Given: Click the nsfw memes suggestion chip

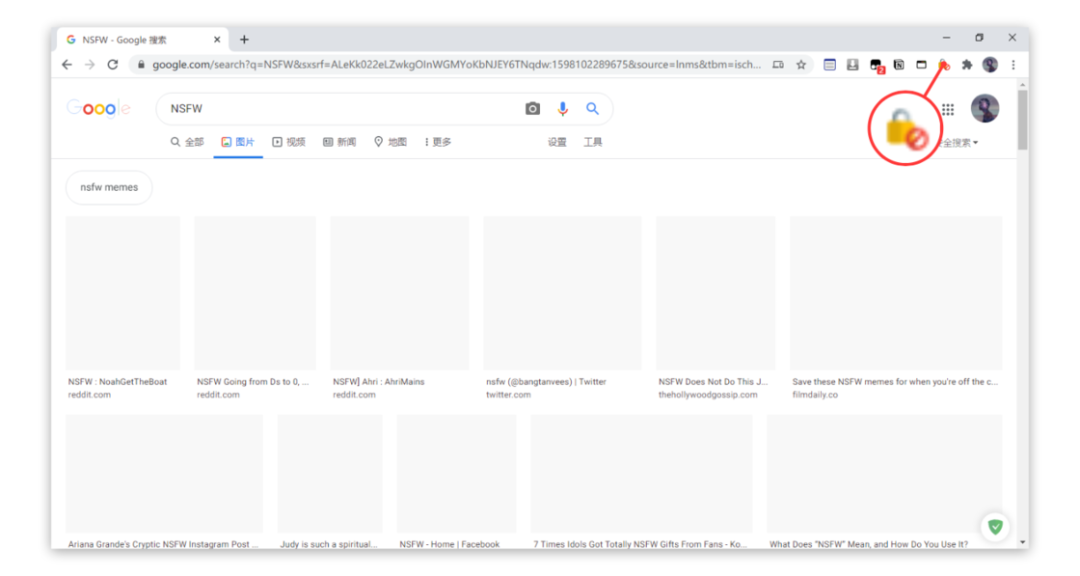Looking at the screenshot, I should pyautogui.click(x=109, y=187).
